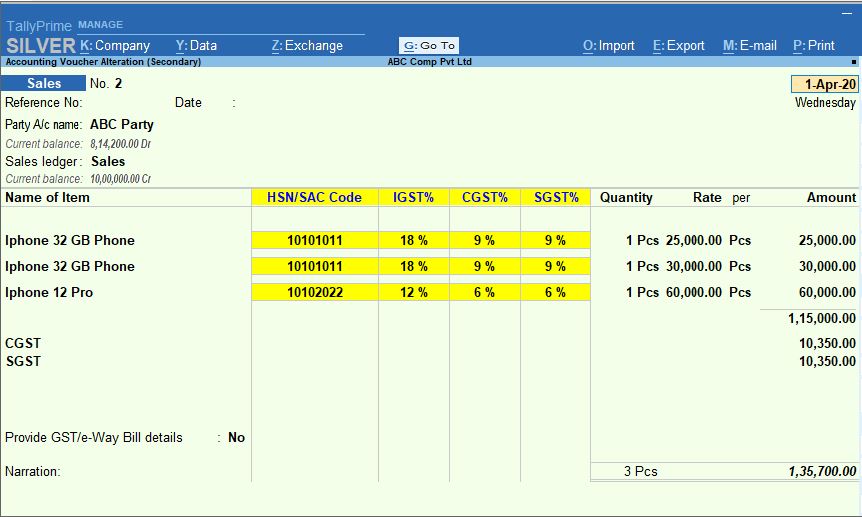Click the MANAGE label near TallyPrime
The image size is (862, 517).
pyautogui.click(x=101, y=25)
